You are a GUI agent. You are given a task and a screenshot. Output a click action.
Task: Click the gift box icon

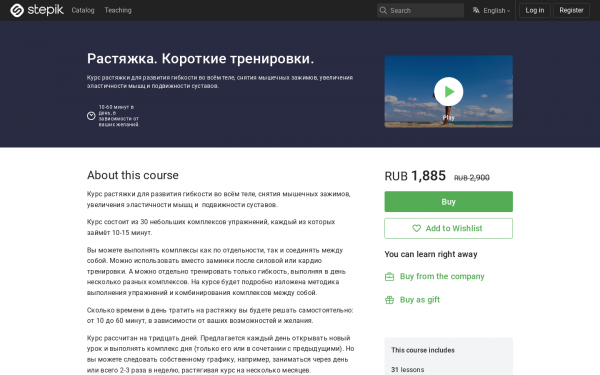(389, 300)
